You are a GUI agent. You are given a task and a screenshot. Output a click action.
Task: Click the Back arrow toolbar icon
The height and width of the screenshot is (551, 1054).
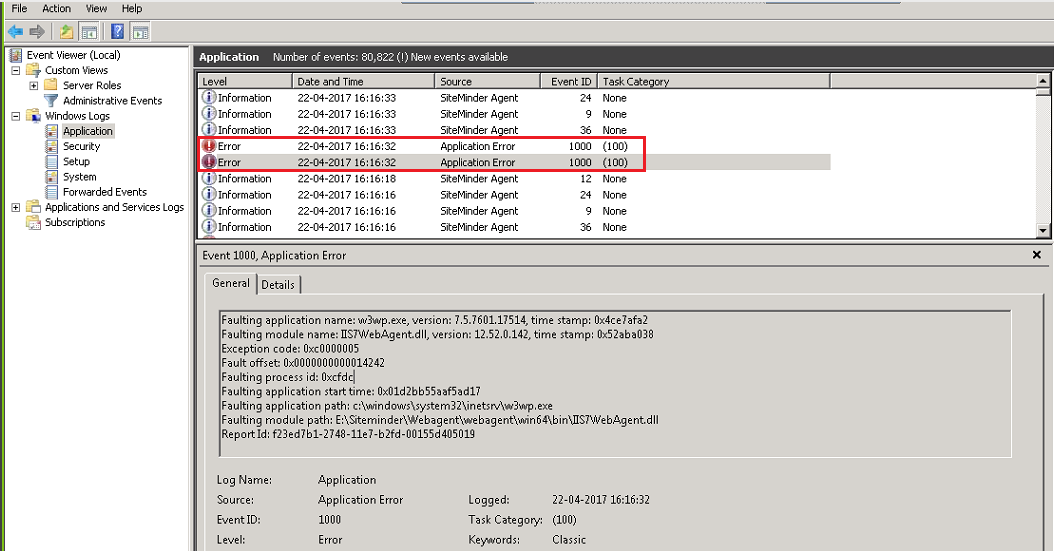15,32
